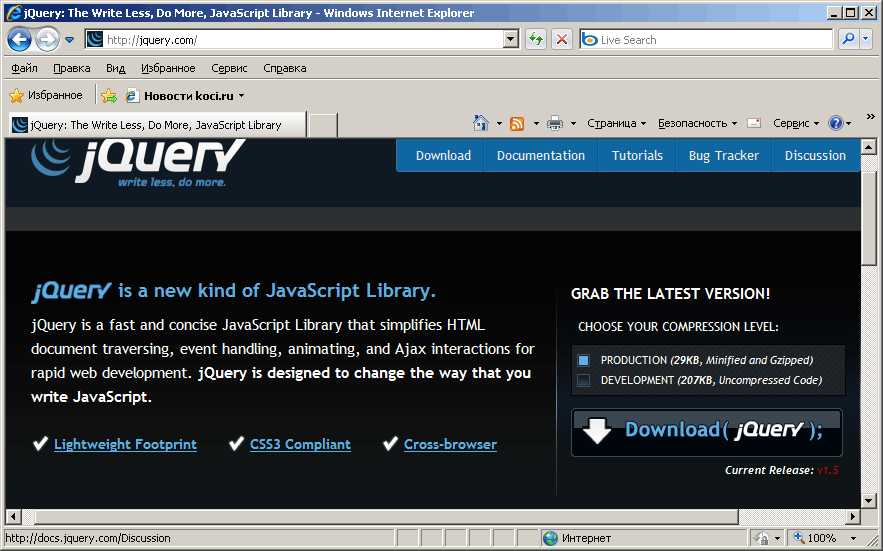Click vertical scrollbar up arrow

tap(868, 148)
